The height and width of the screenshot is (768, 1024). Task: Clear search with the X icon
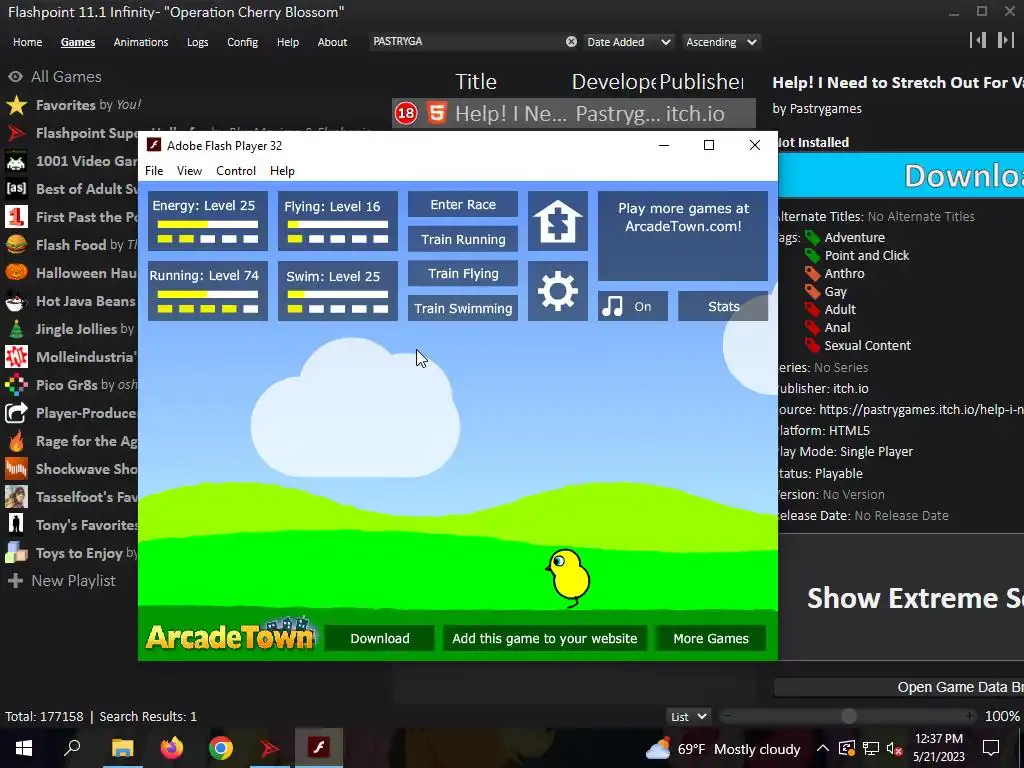tap(571, 42)
